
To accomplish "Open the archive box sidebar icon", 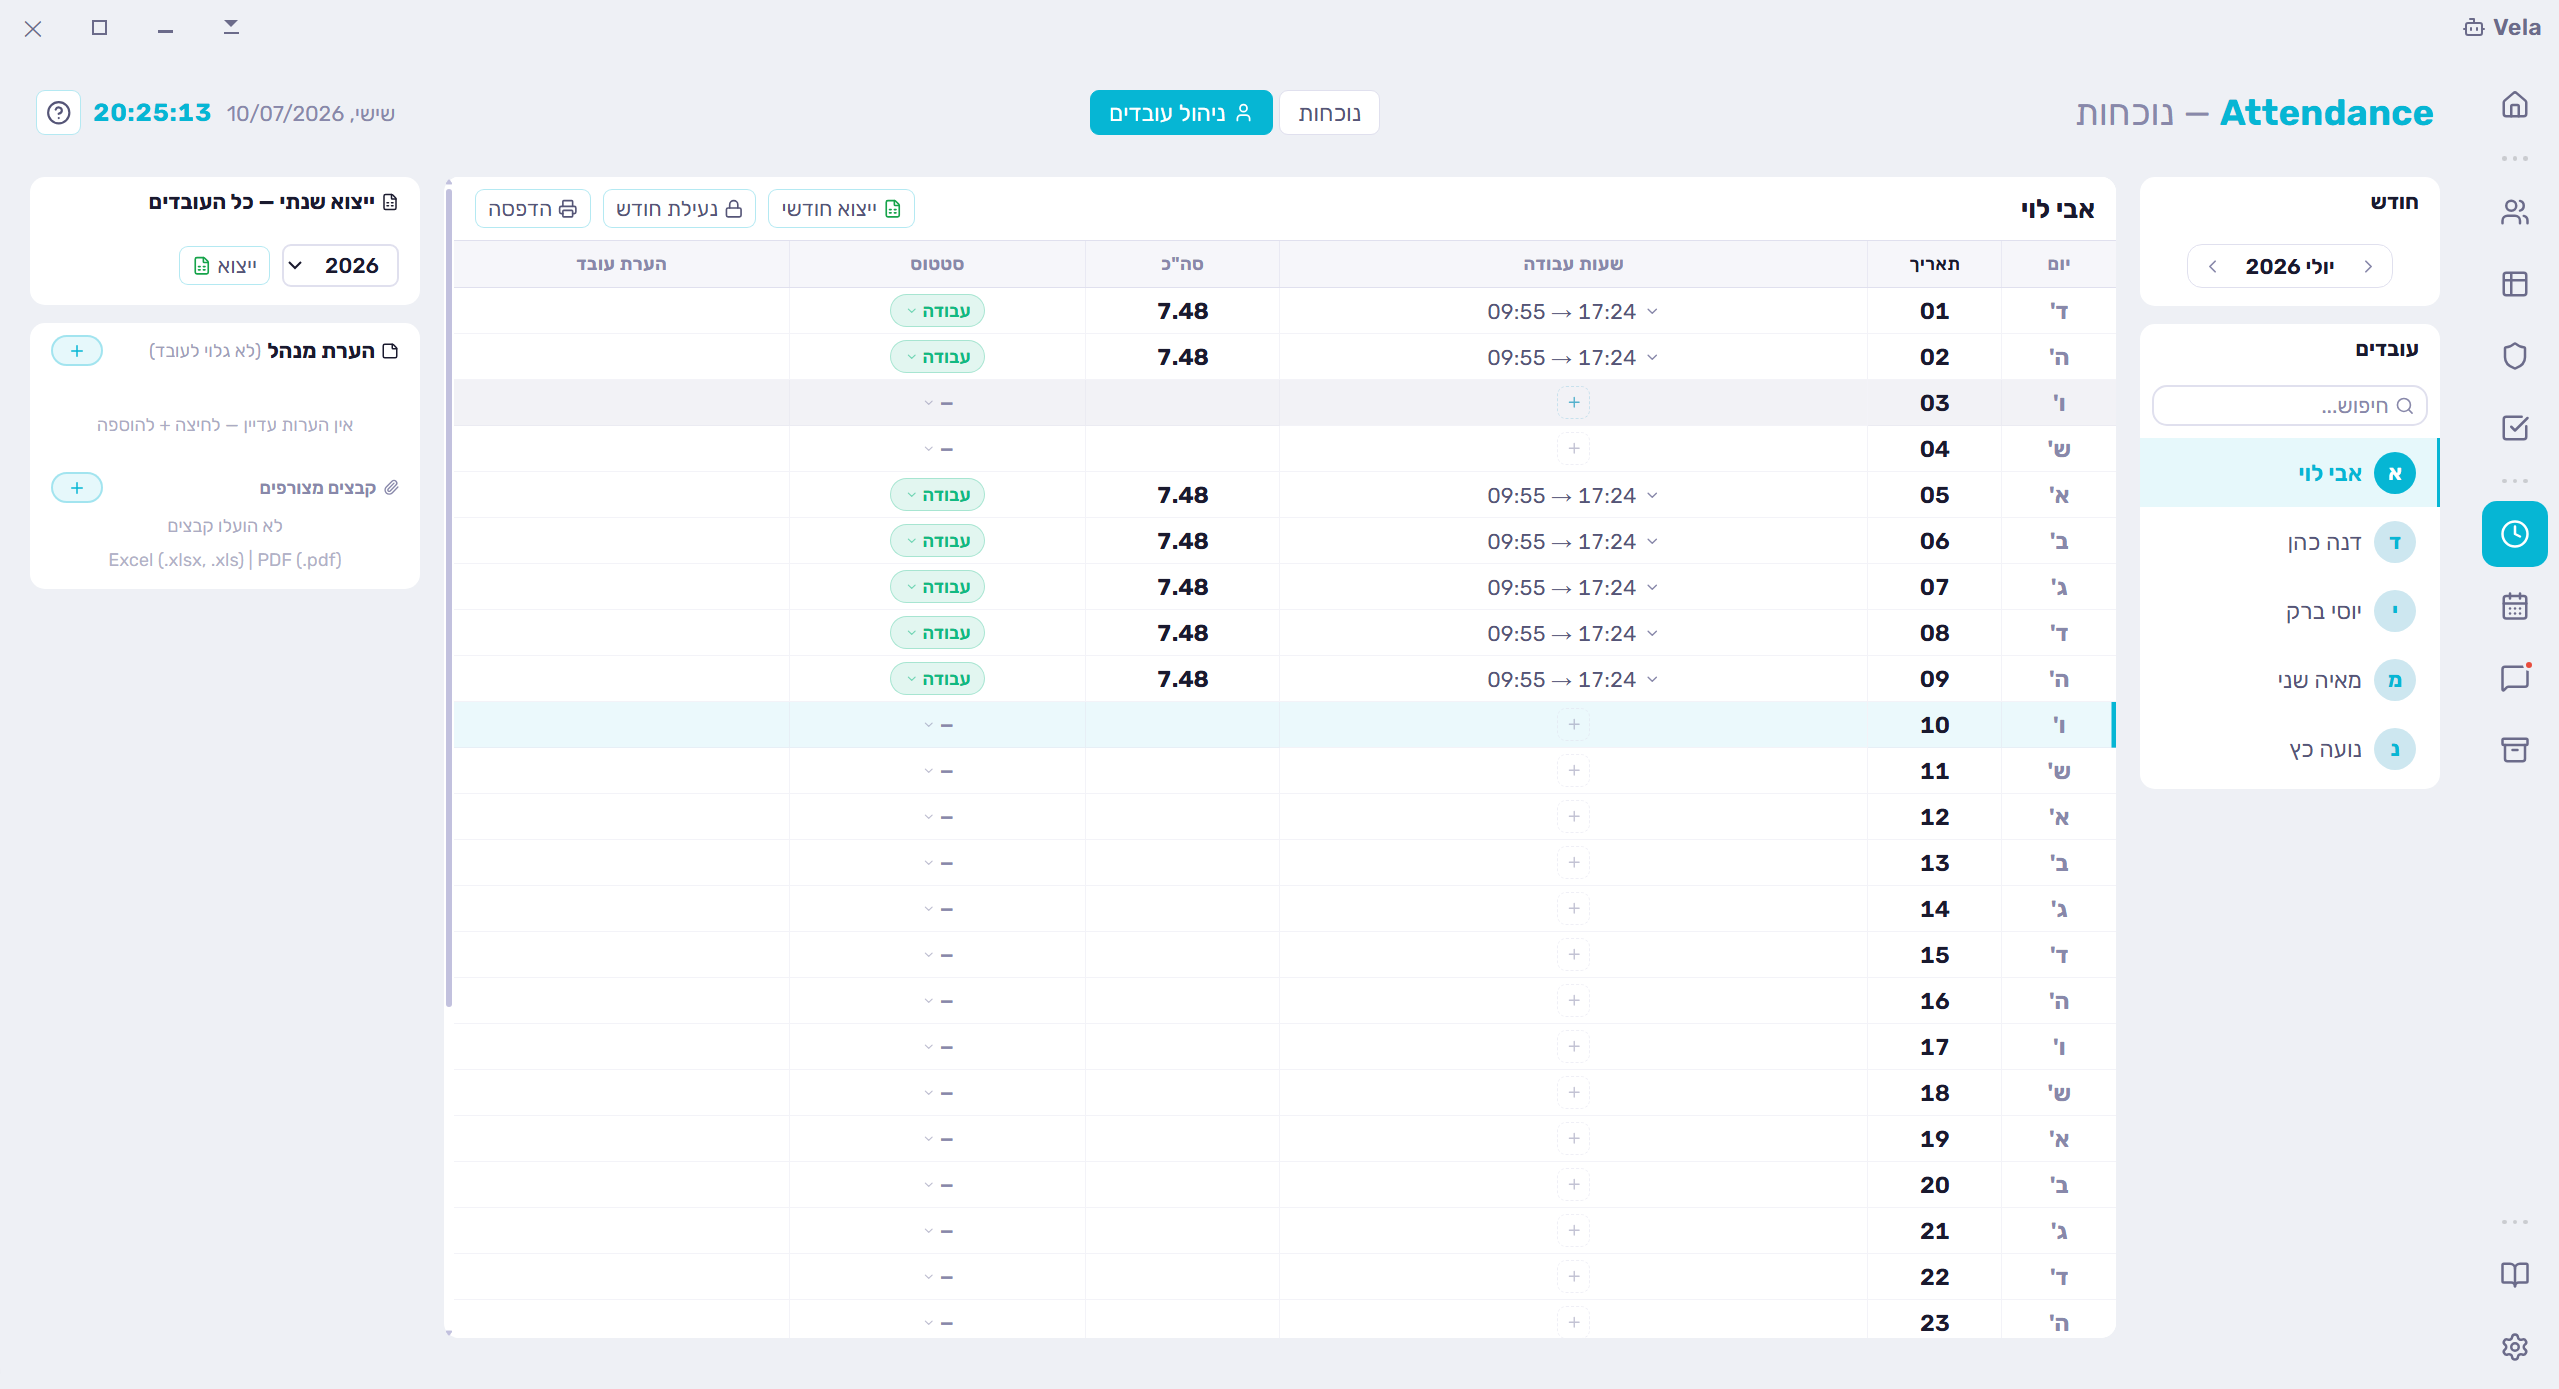I will [x=2514, y=750].
